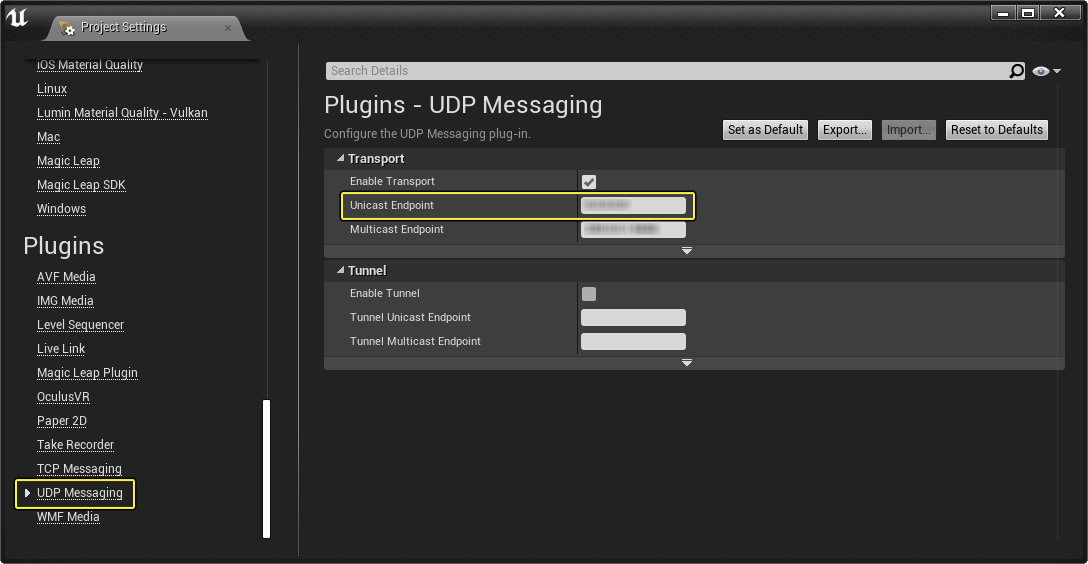Click the Unicast Endpoint label
The height and width of the screenshot is (564, 1088).
pyautogui.click(x=391, y=205)
